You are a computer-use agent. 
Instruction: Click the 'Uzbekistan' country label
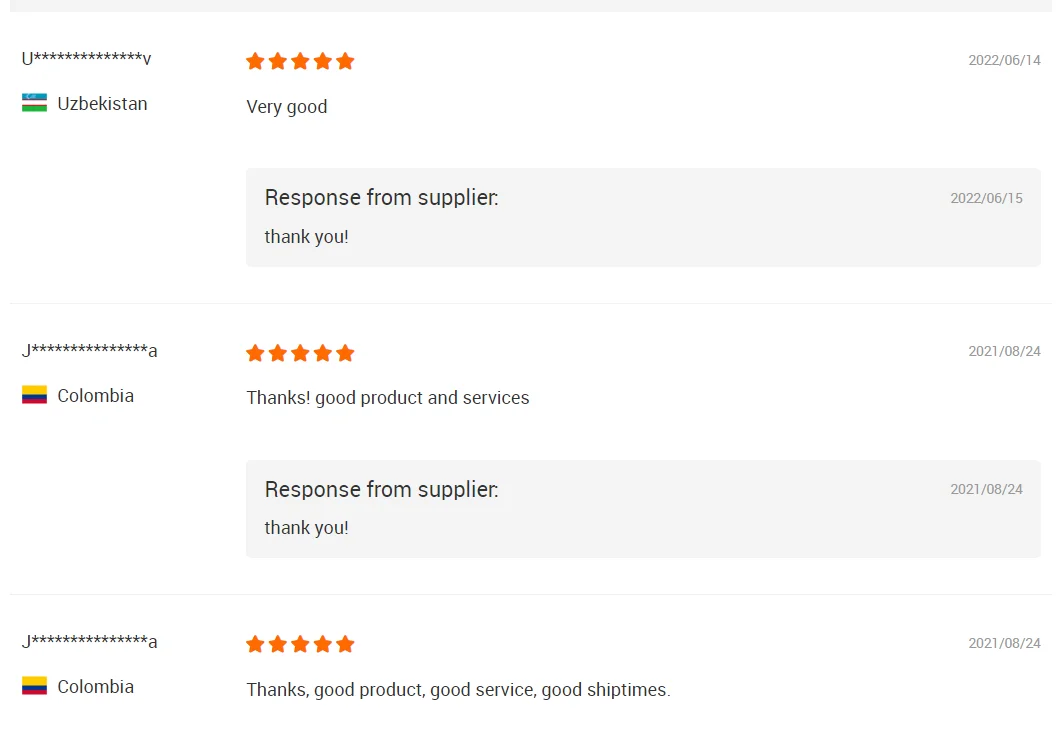(x=102, y=104)
